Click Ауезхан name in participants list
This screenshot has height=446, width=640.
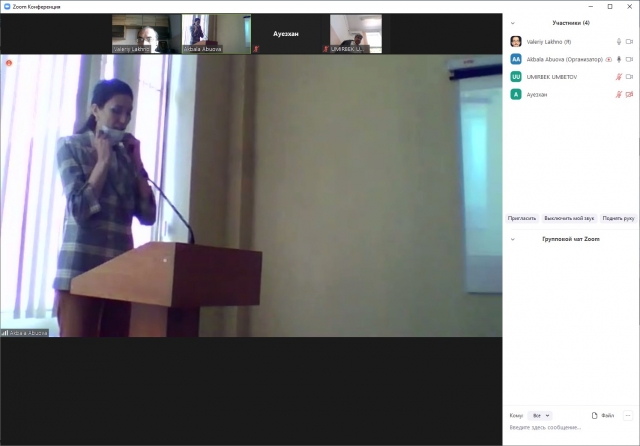(536, 95)
